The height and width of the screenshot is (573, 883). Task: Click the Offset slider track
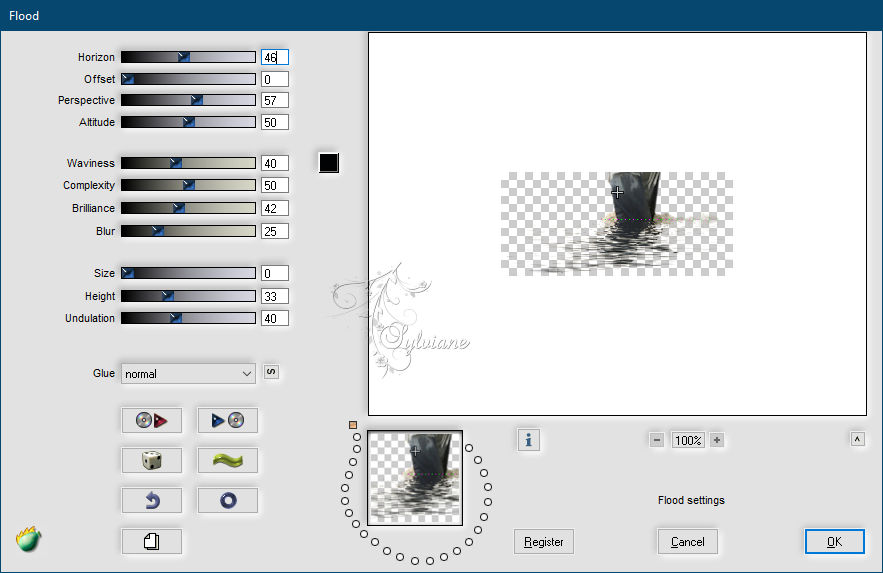(x=188, y=79)
